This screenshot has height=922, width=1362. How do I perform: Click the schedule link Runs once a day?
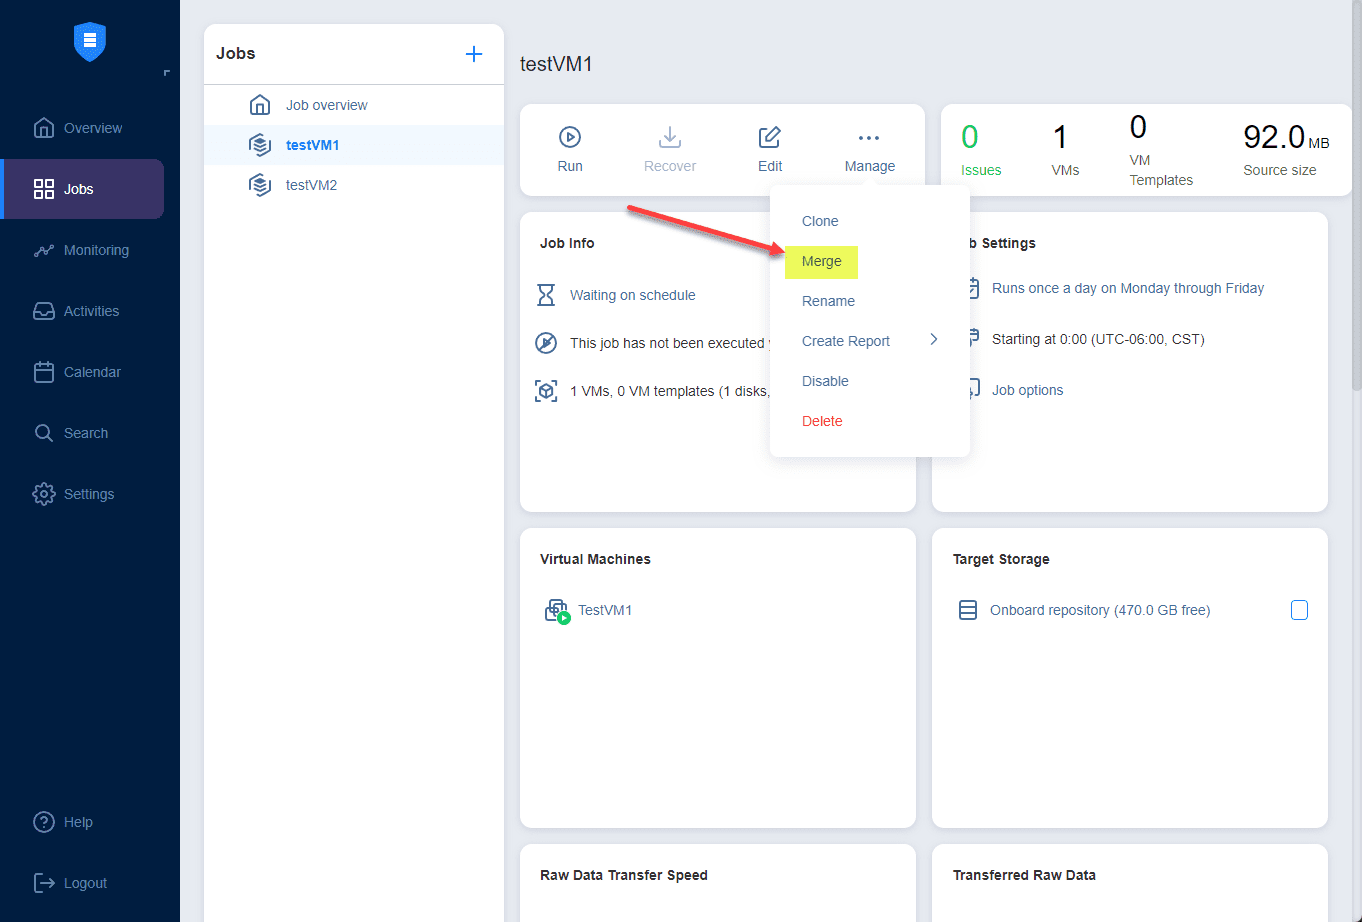tap(1128, 288)
